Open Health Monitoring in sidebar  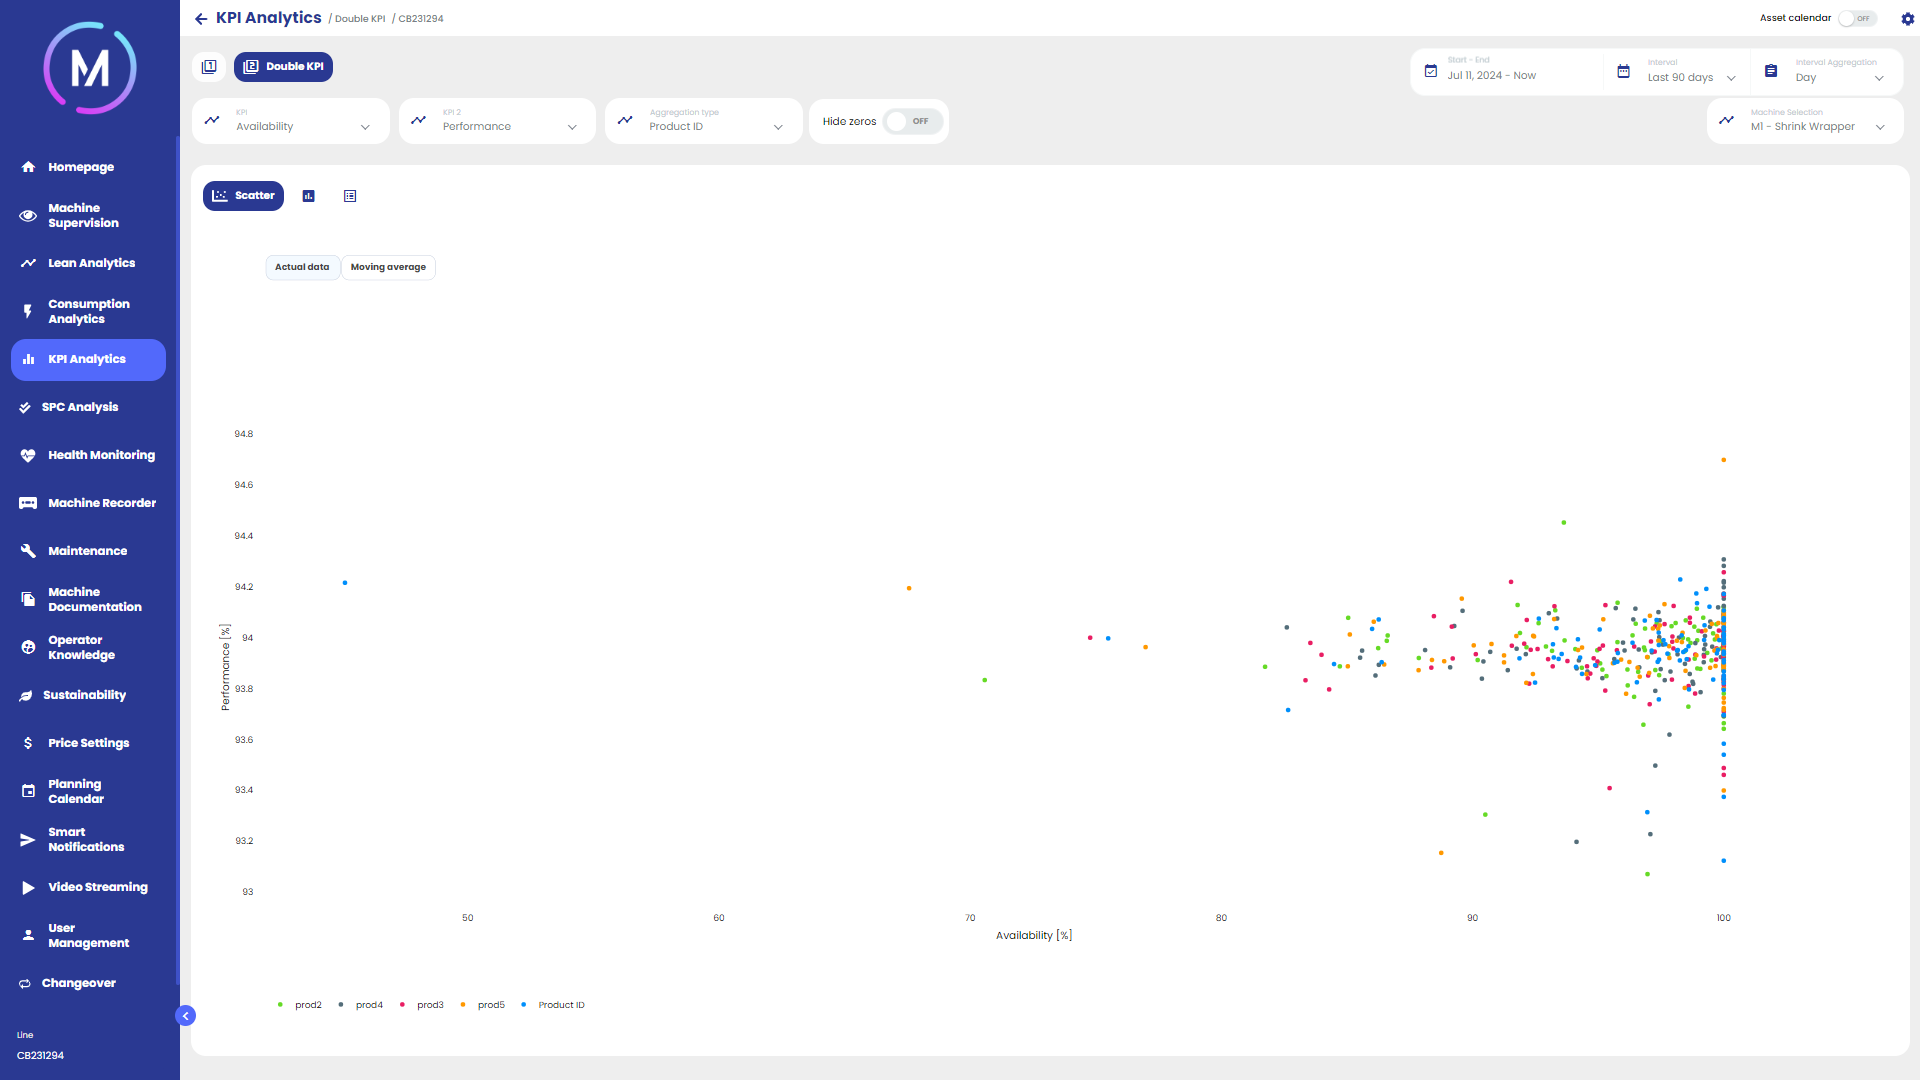101,455
